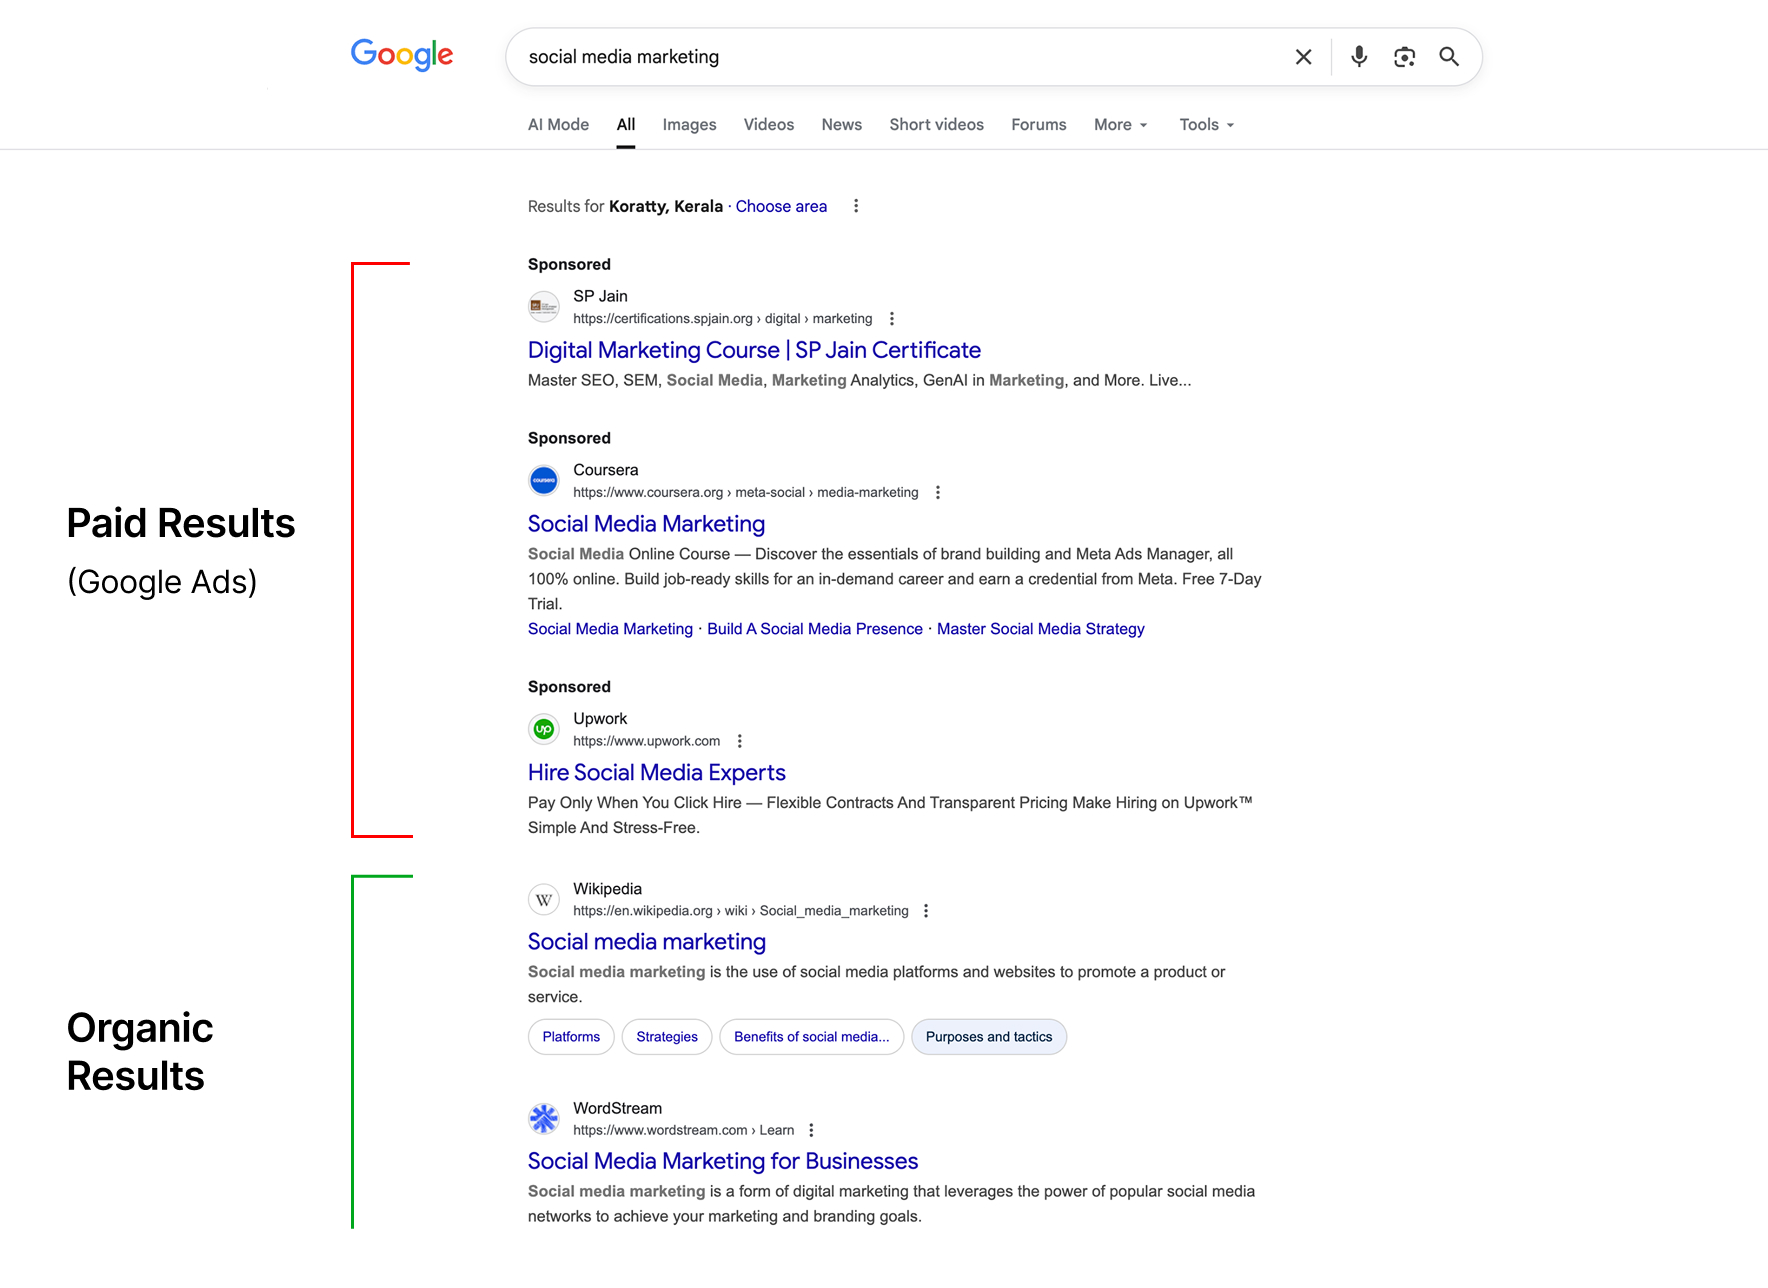Click 'Social Media Marketing' sitelink under Coursera

pos(610,629)
